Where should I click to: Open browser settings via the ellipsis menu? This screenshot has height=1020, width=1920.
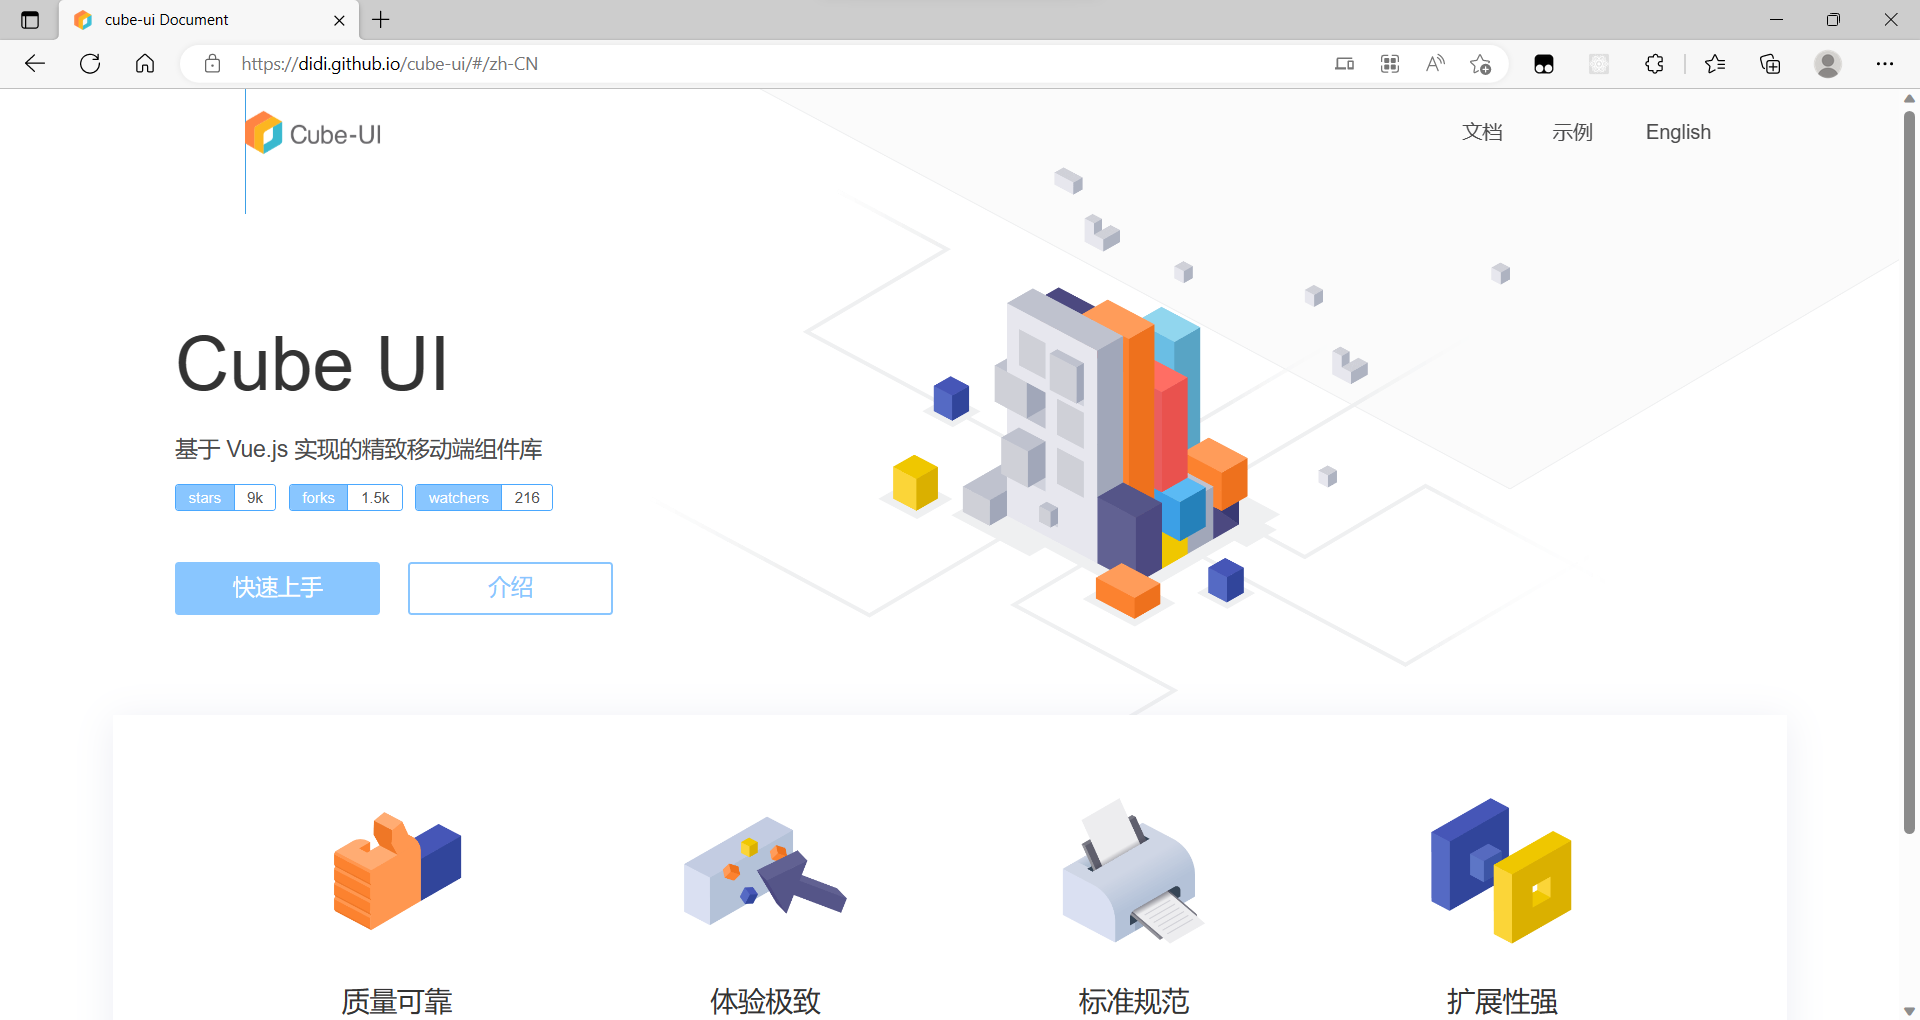(x=1887, y=63)
